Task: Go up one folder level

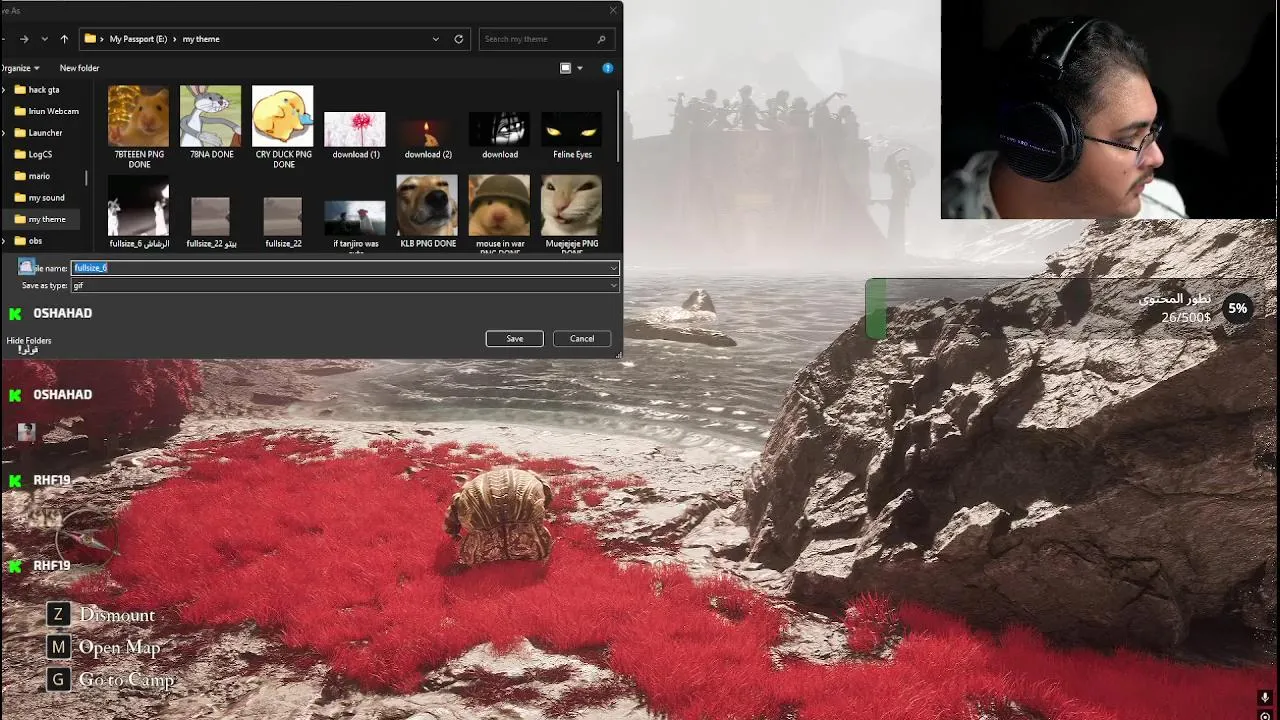Action: (x=64, y=39)
